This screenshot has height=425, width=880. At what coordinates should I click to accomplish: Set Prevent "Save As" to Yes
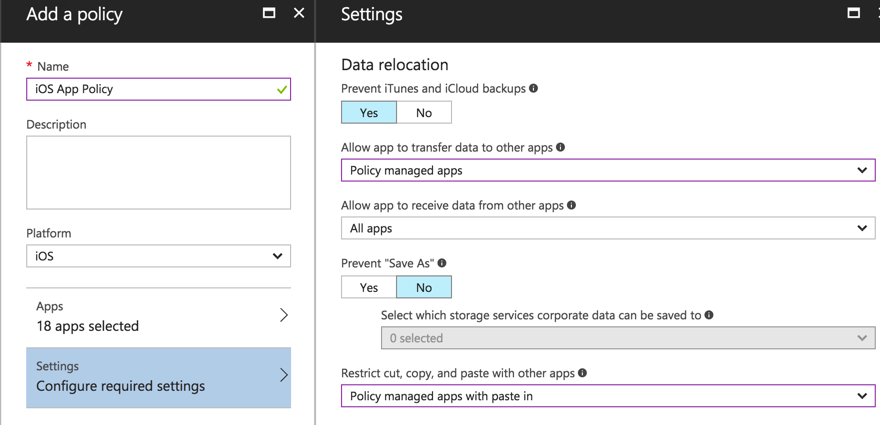pyautogui.click(x=369, y=287)
